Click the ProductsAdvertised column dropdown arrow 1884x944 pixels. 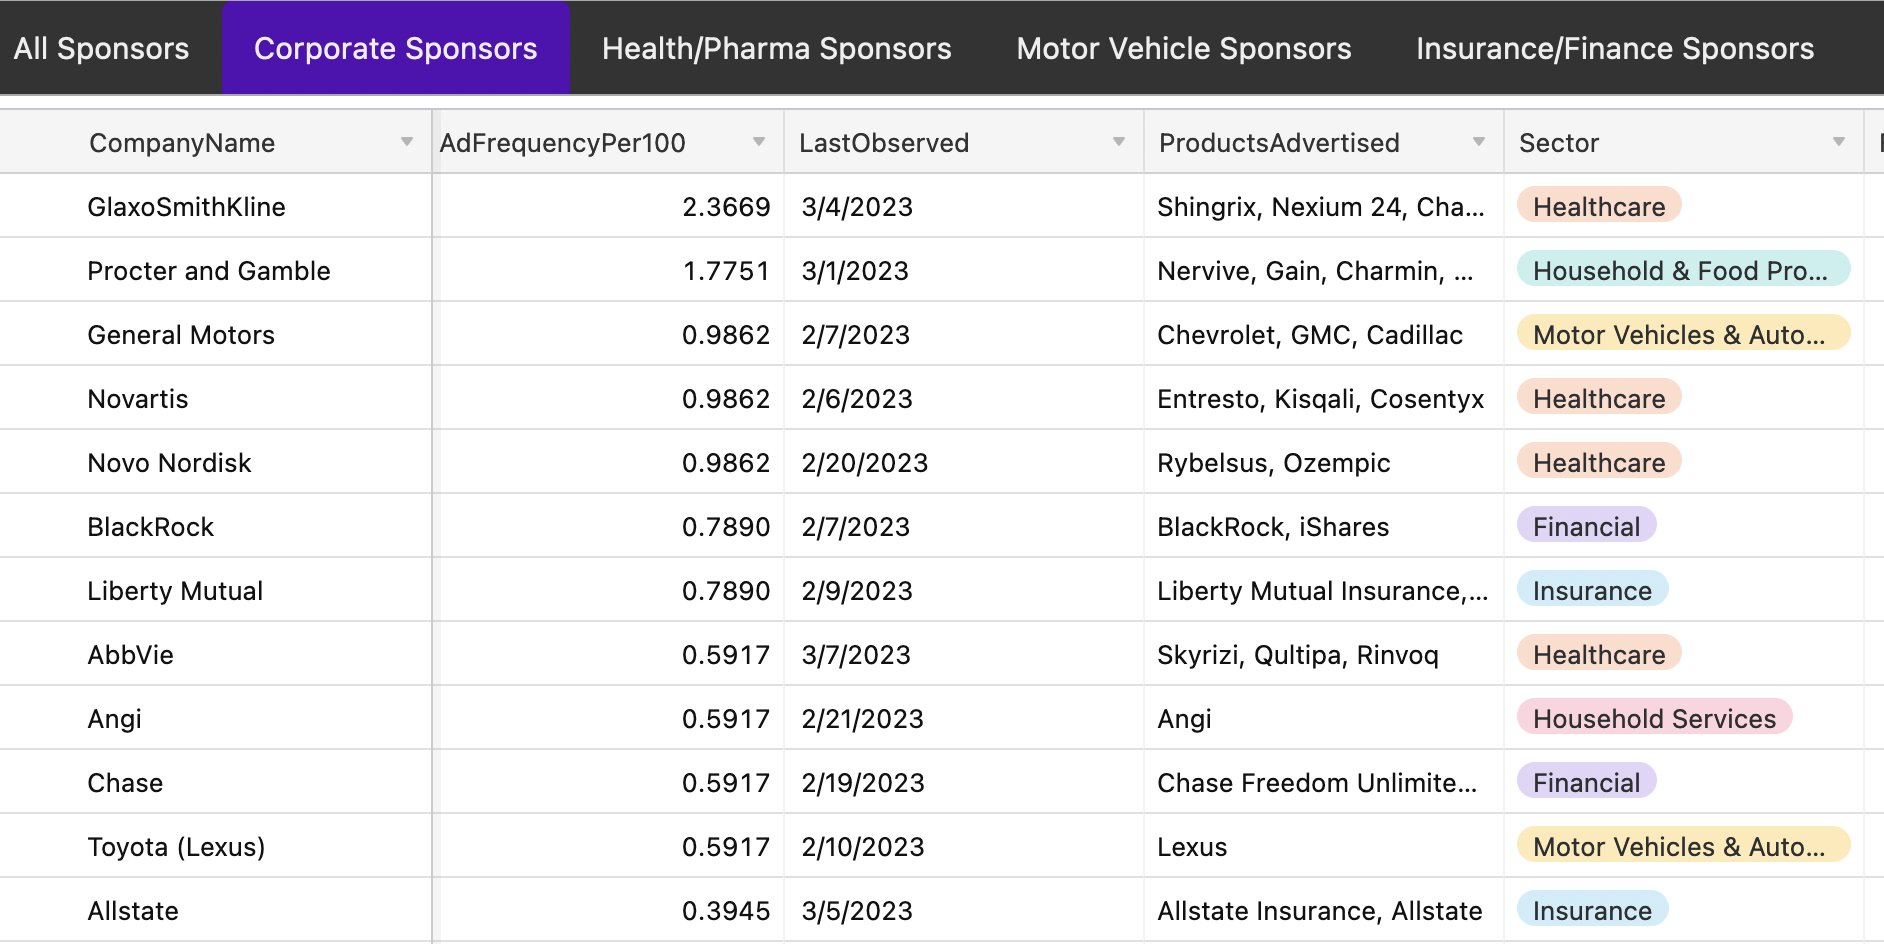(1479, 142)
